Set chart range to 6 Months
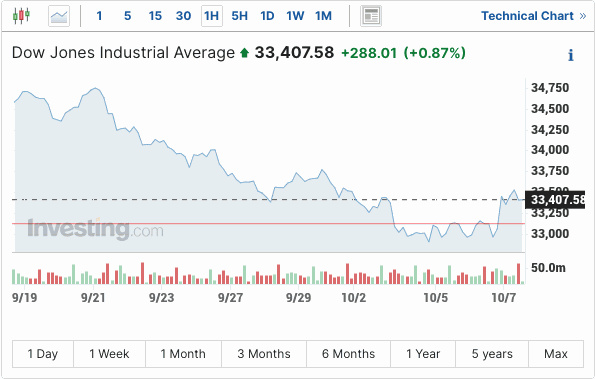595x379 pixels. coord(348,354)
